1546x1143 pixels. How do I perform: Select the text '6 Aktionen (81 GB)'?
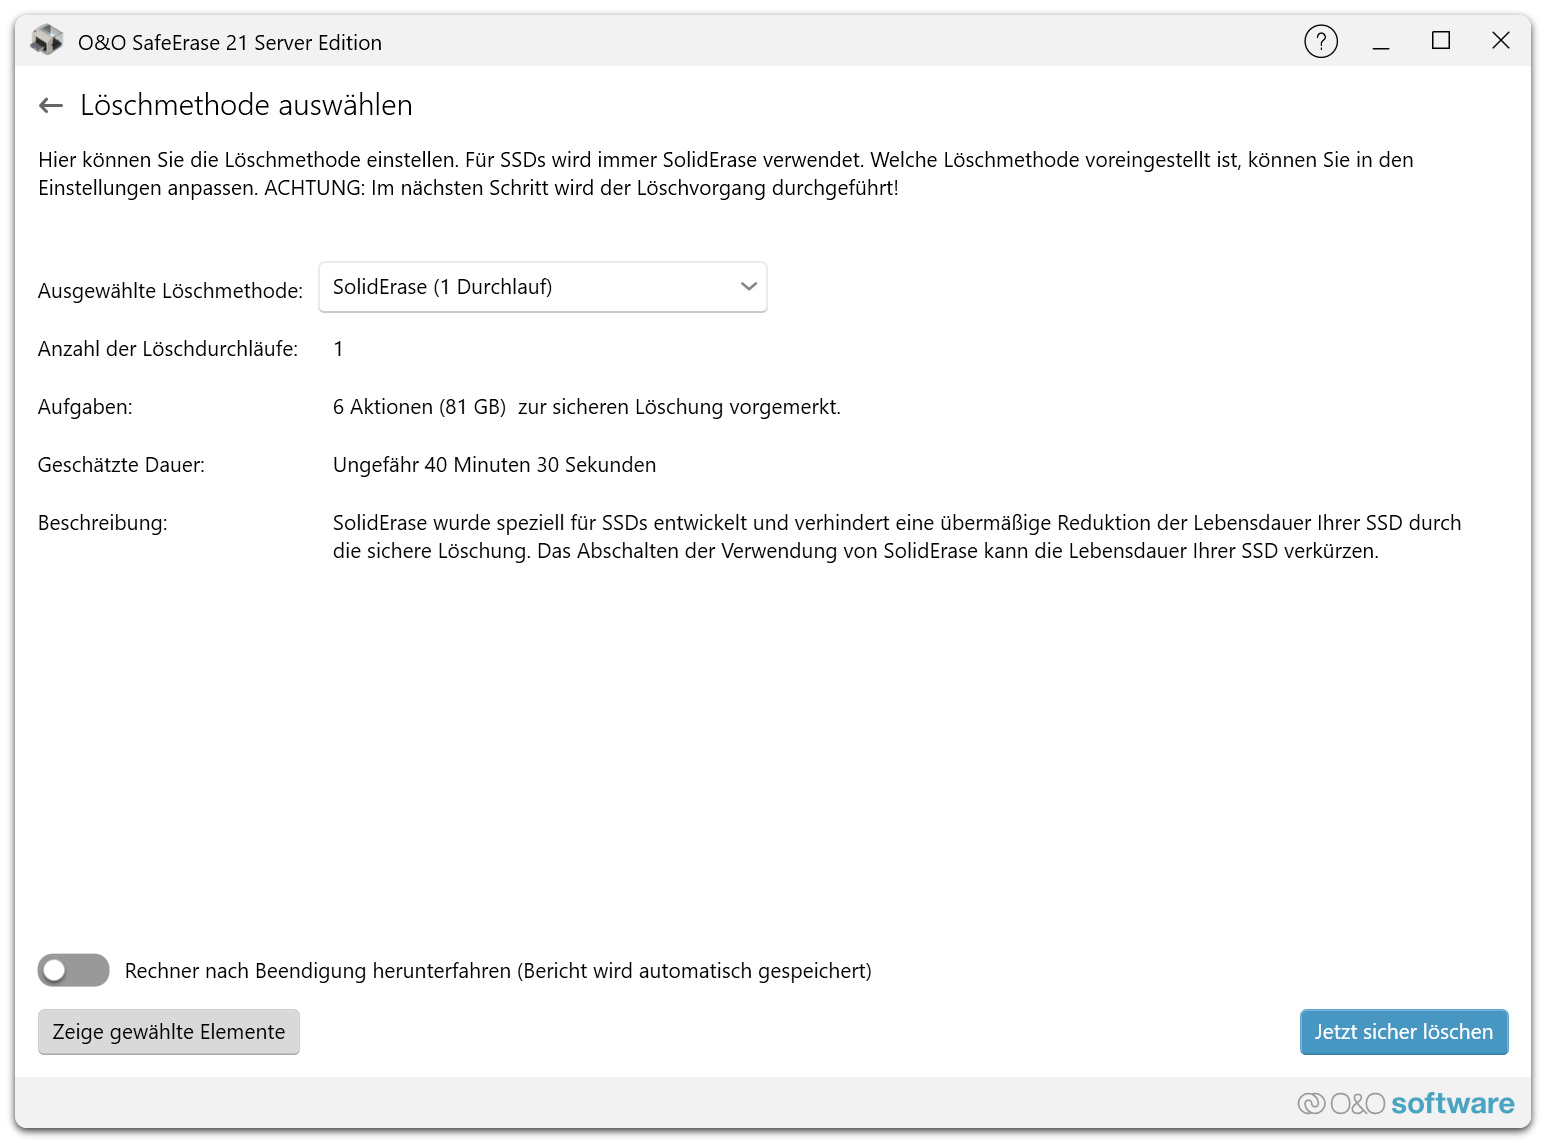click(x=420, y=407)
